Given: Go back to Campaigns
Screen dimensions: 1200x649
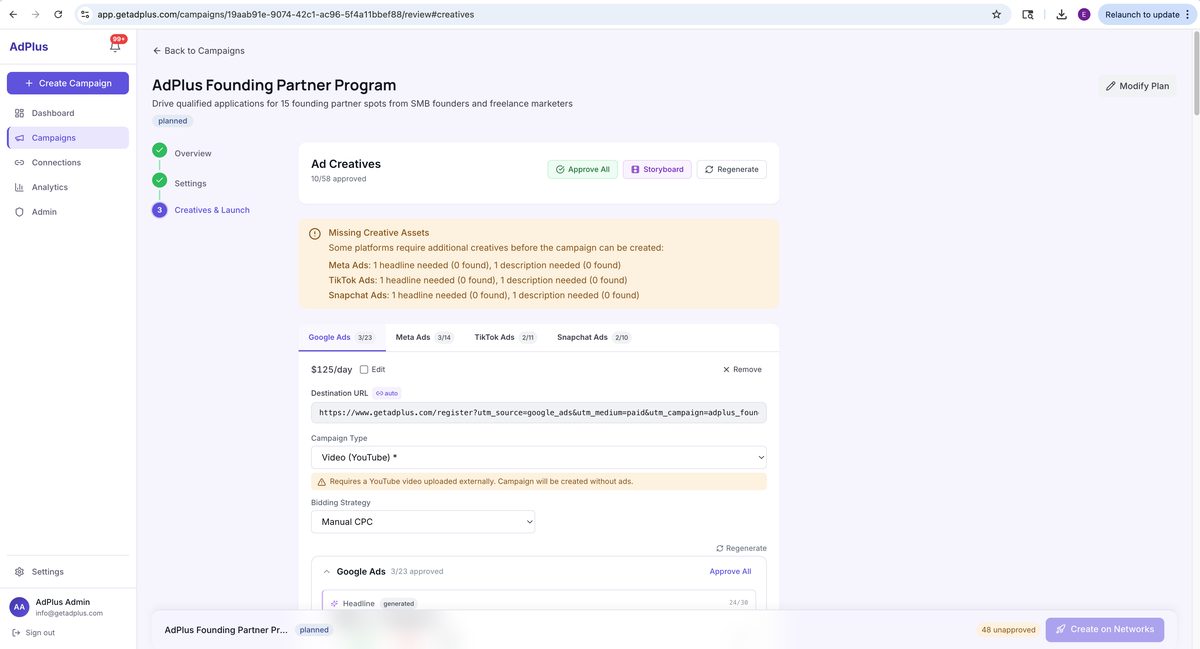Looking at the screenshot, I should coord(198,50).
